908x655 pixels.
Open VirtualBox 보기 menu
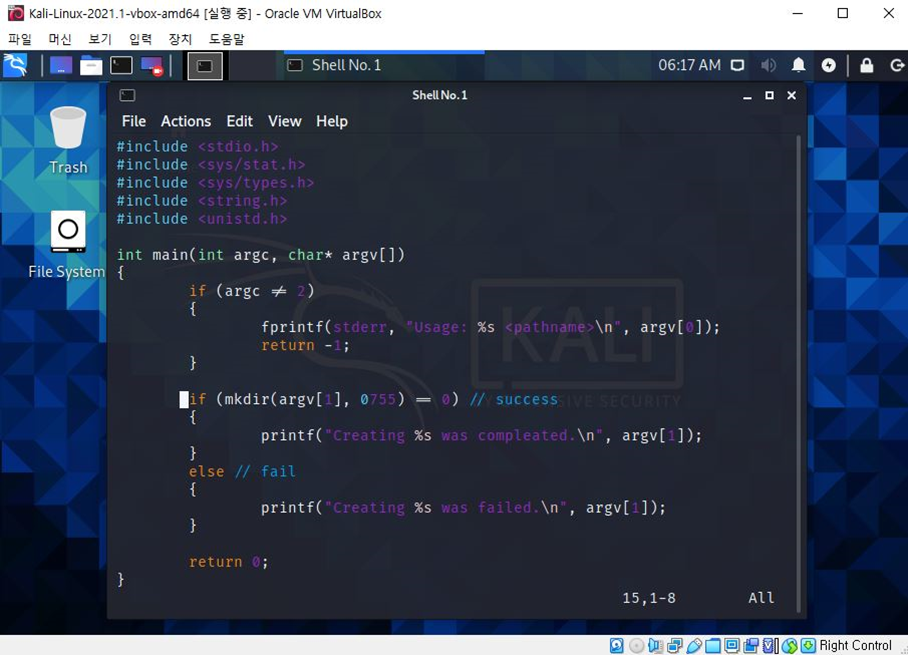(x=100, y=39)
